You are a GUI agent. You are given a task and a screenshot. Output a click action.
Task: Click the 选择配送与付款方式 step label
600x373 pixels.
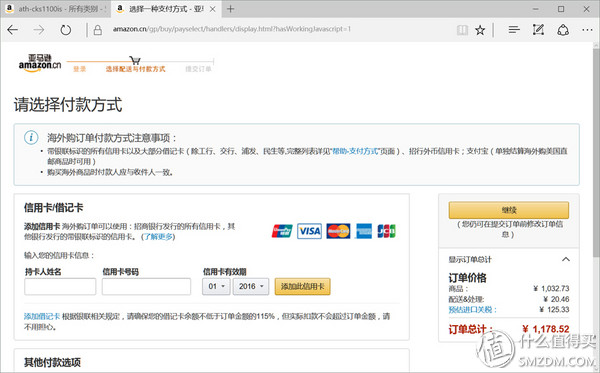(135, 69)
